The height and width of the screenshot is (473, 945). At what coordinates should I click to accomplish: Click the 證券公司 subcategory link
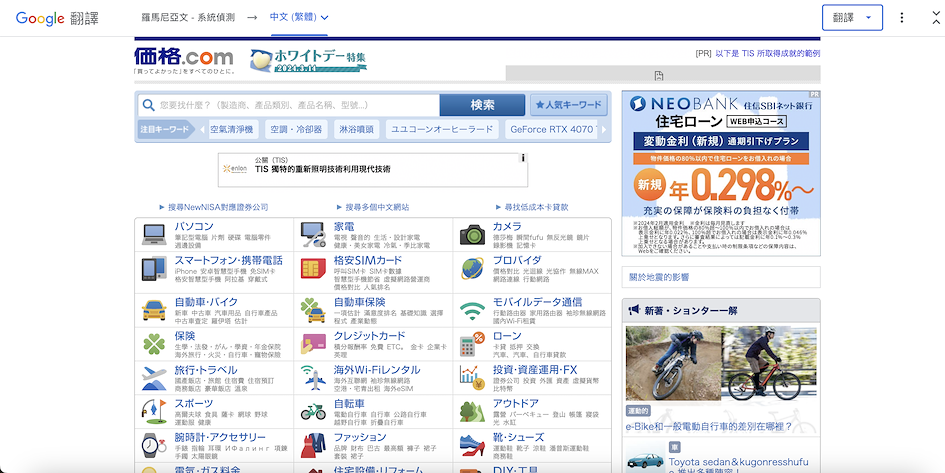point(505,381)
